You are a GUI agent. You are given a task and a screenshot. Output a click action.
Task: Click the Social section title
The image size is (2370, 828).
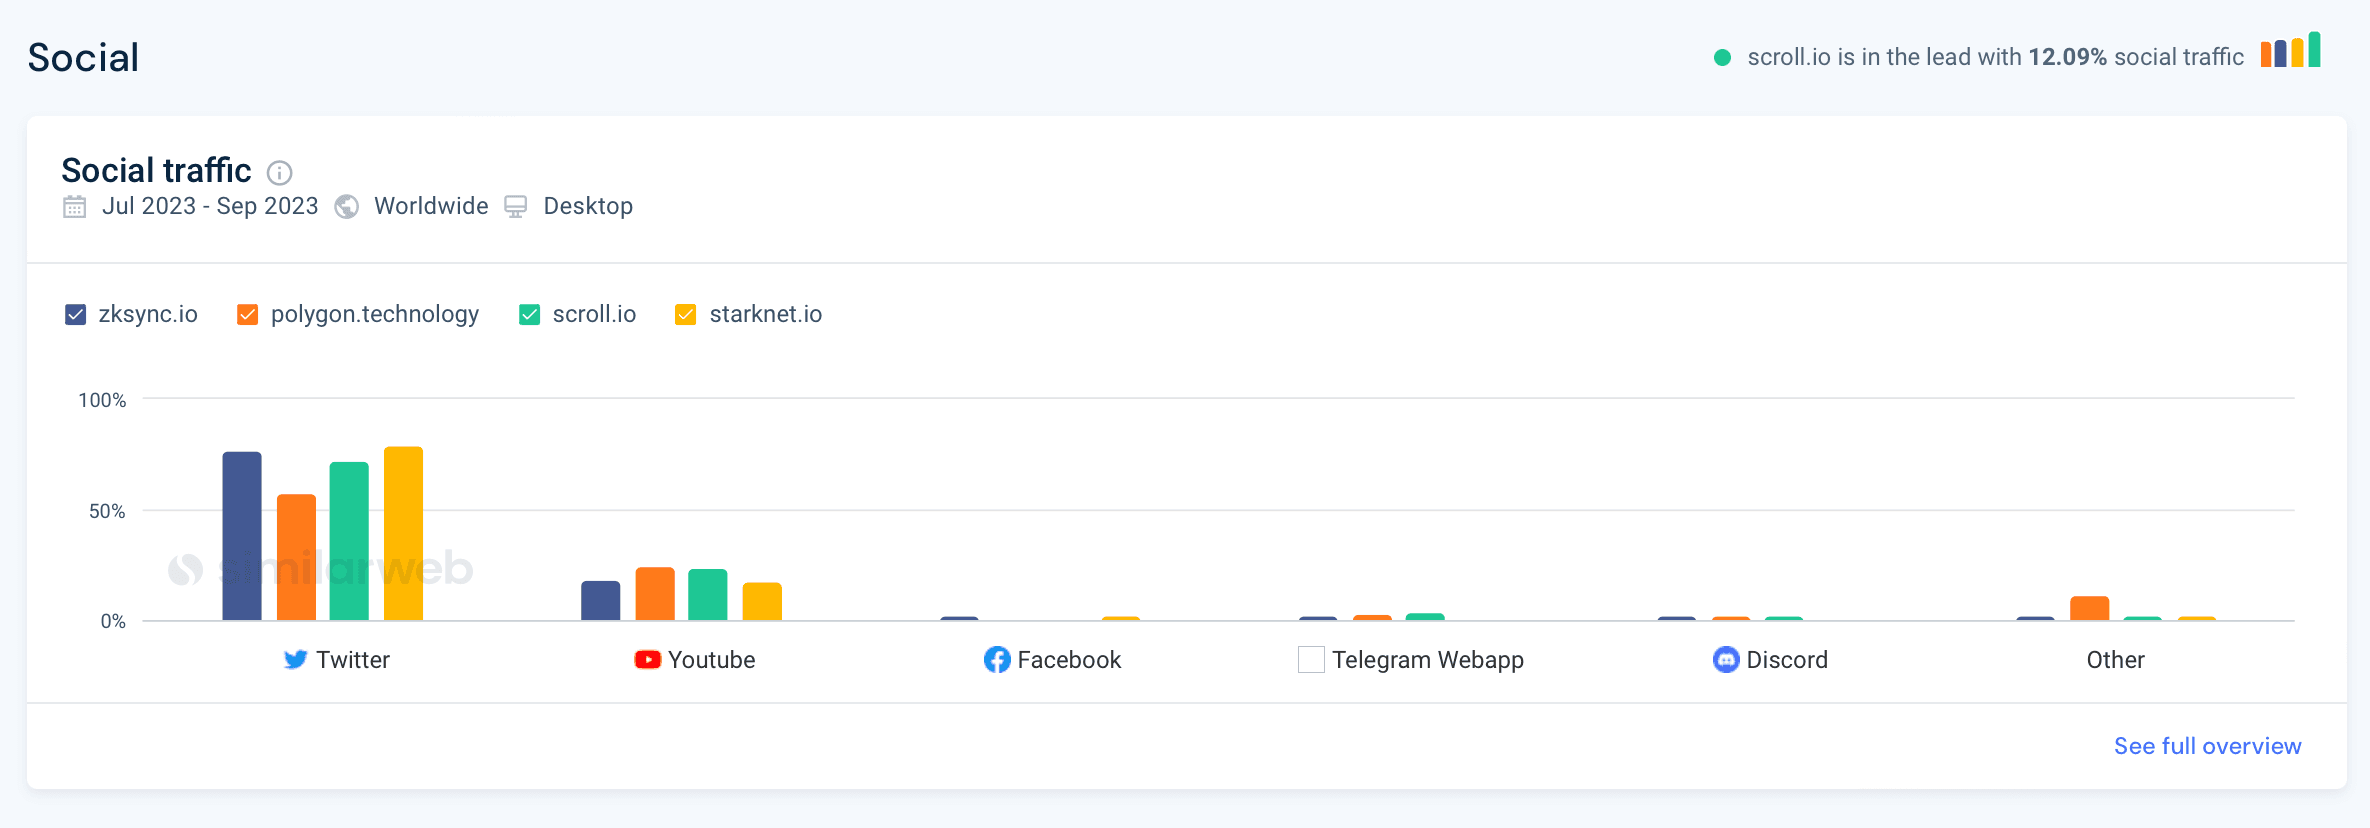(83, 58)
